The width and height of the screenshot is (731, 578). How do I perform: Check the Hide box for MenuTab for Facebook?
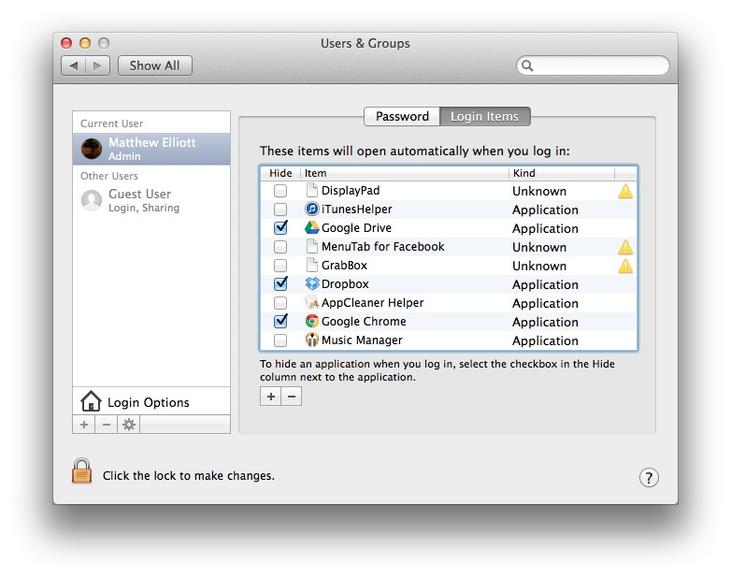280,247
